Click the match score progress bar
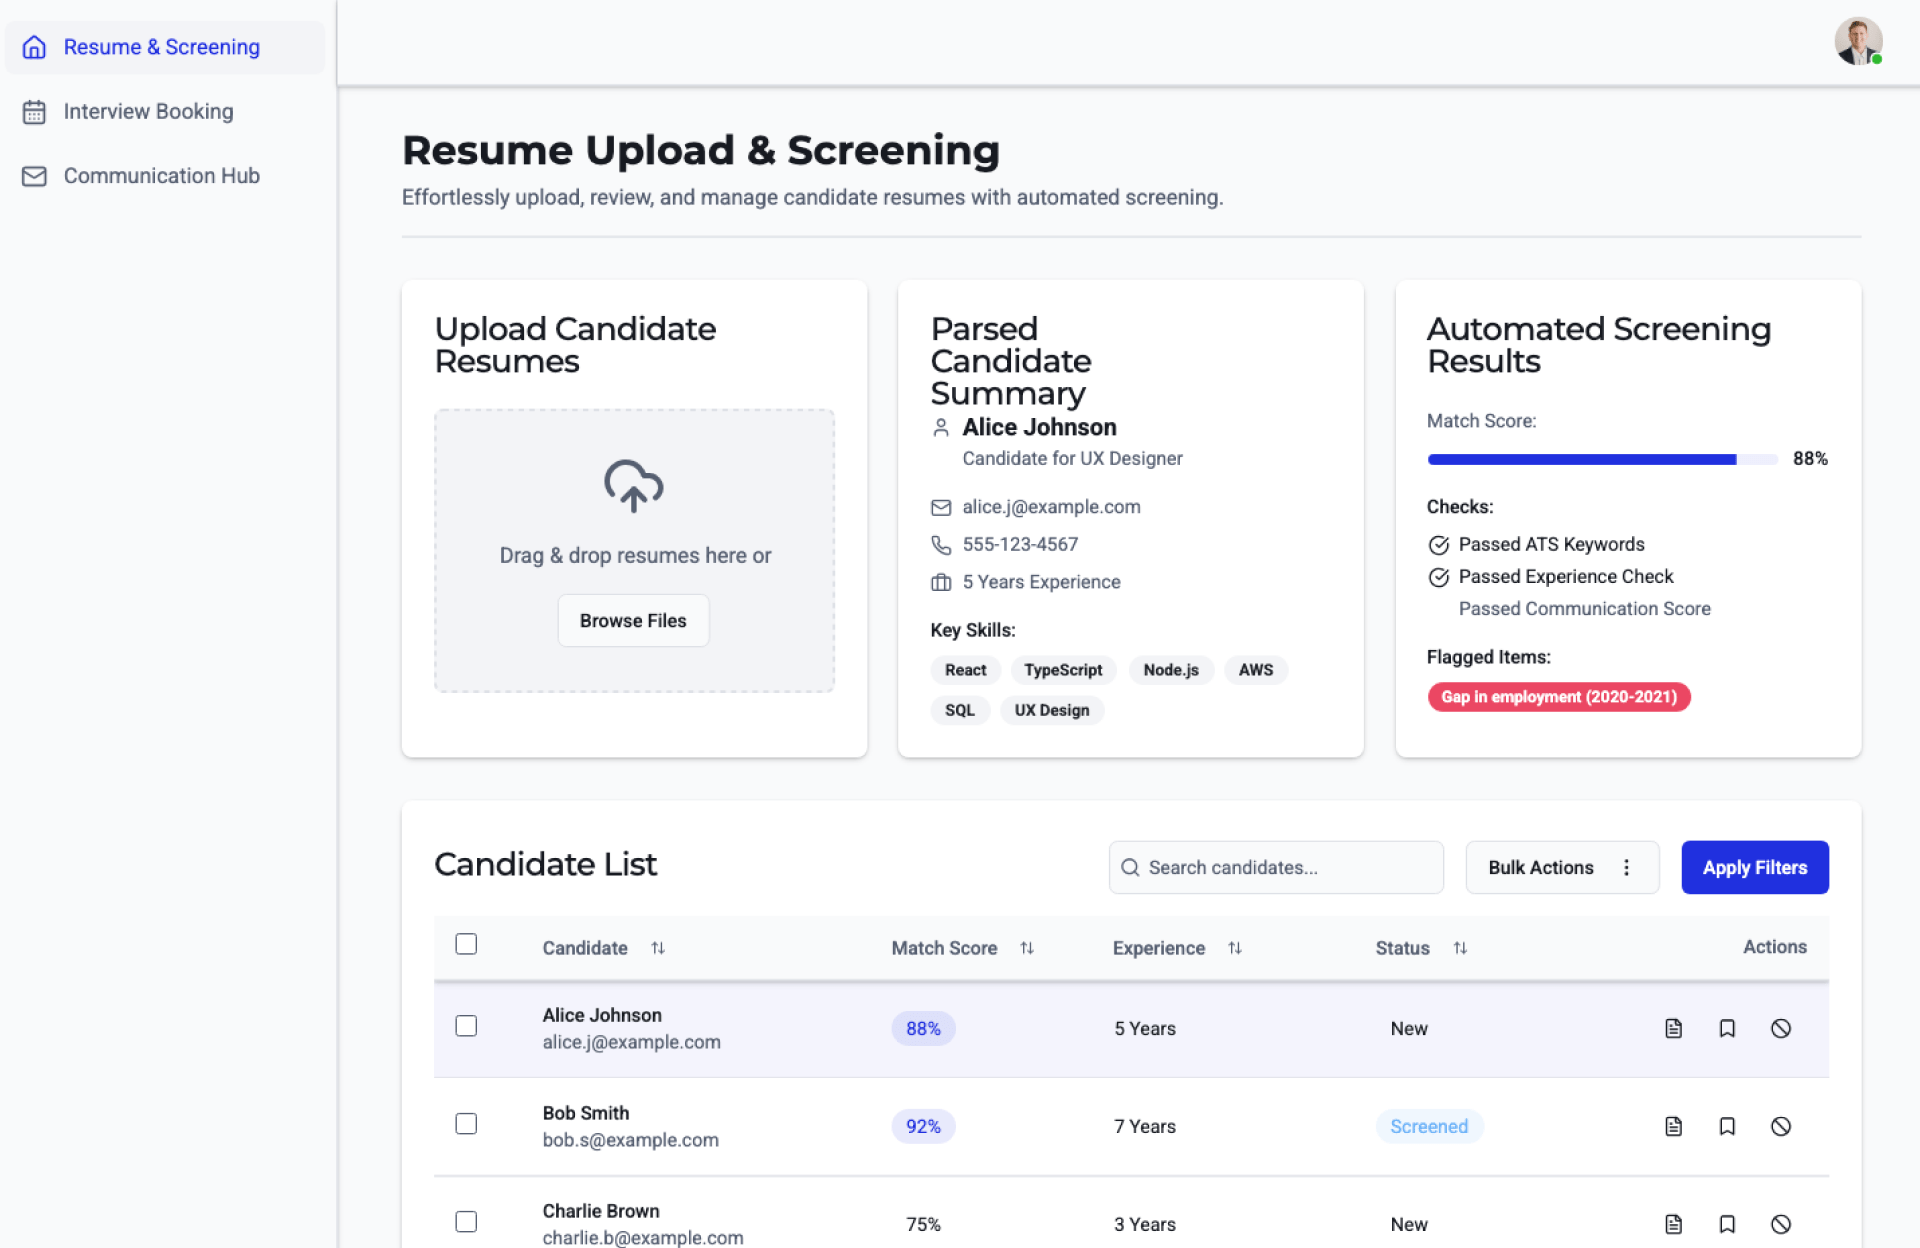The width and height of the screenshot is (1920, 1248). 1602,459
